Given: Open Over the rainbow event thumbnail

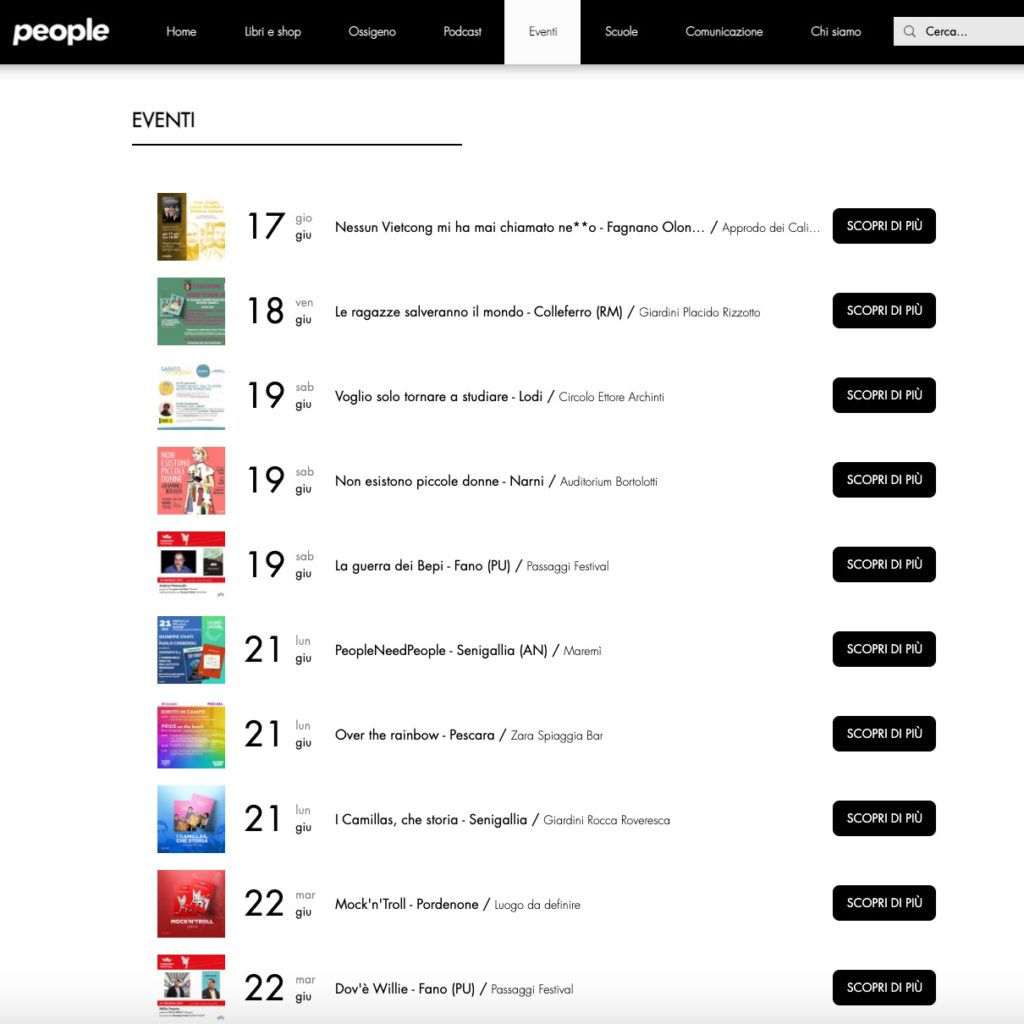Looking at the screenshot, I should point(191,735).
